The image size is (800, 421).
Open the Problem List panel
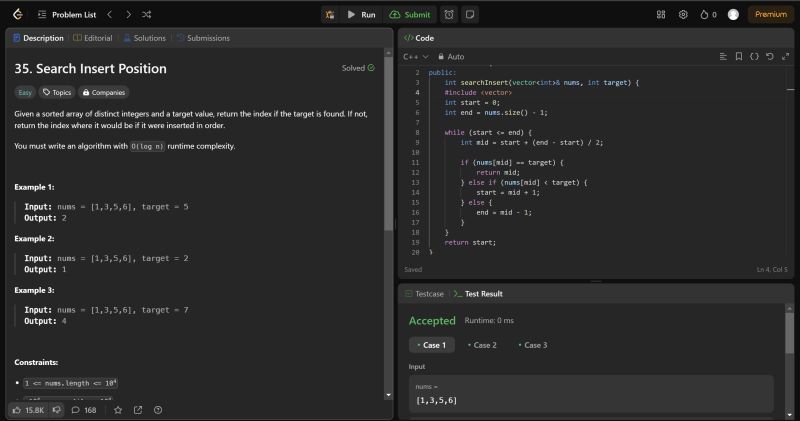(x=67, y=15)
